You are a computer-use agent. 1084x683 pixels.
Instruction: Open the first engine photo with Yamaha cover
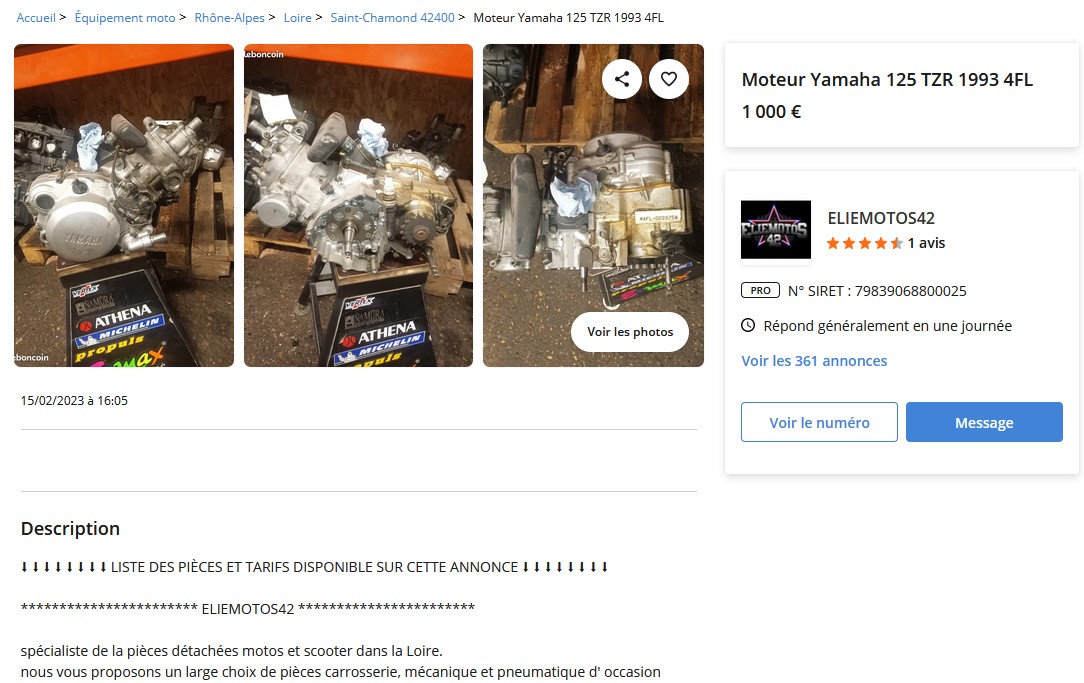(x=124, y=205)
